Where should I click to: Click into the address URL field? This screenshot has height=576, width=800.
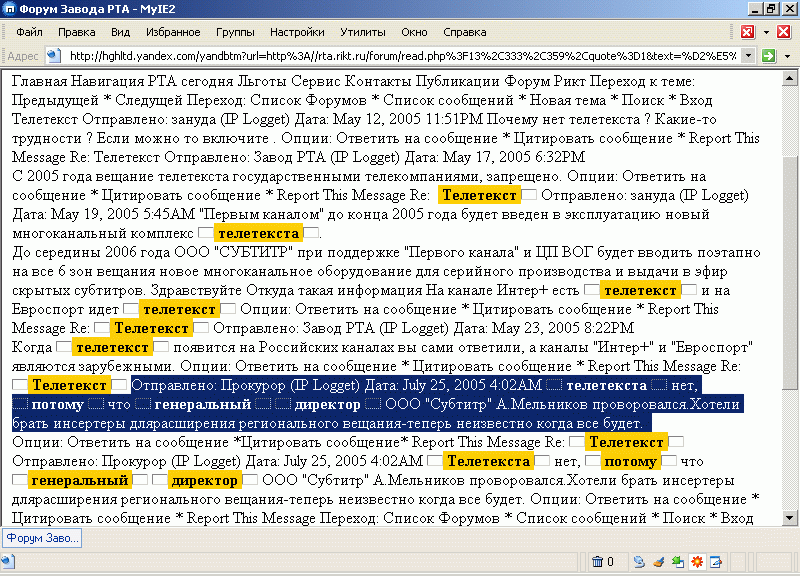pyautogui.click(x=402, y=56)
